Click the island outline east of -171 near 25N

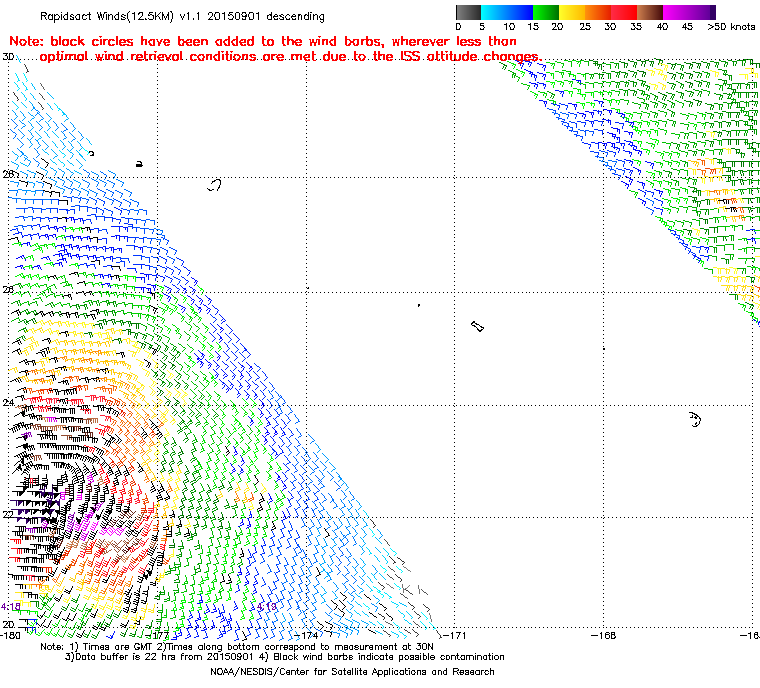tap(477, 326)
